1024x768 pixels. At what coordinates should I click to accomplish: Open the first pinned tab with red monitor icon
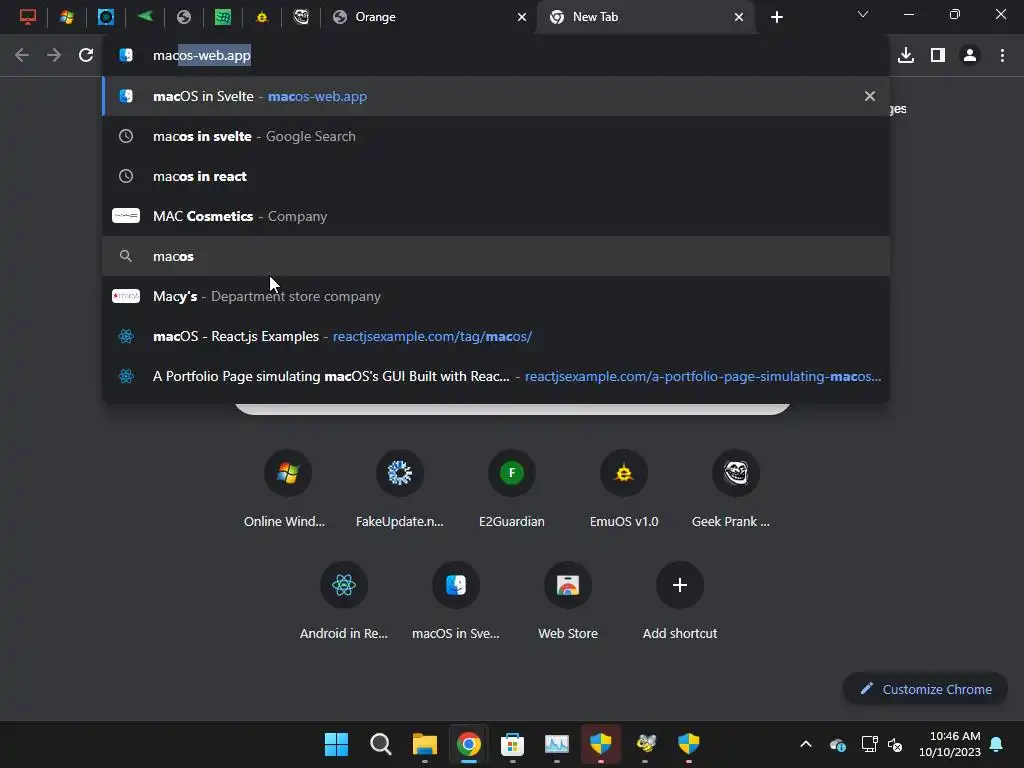(27, 17)
